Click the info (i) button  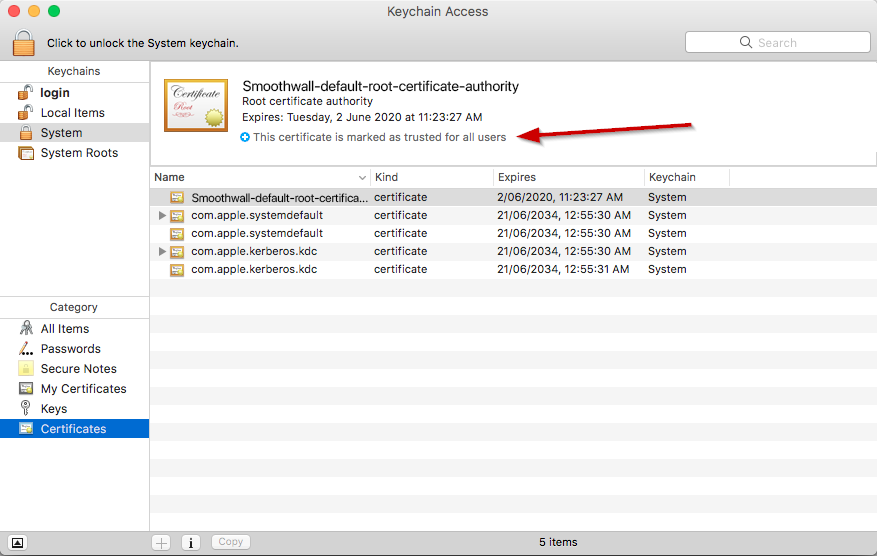click(x=191, y=542)
